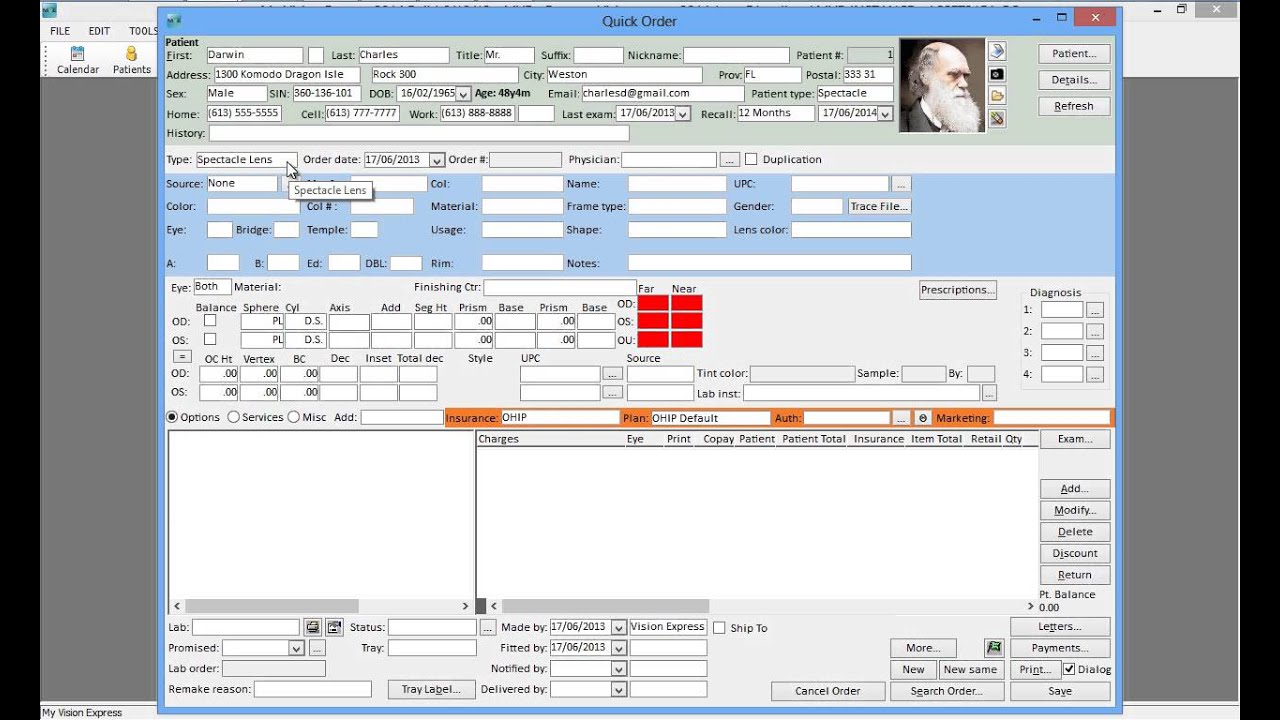Open the Delivered by dropdown
The height and width of the screenshot is (720, 1280).
pos(618,690)
